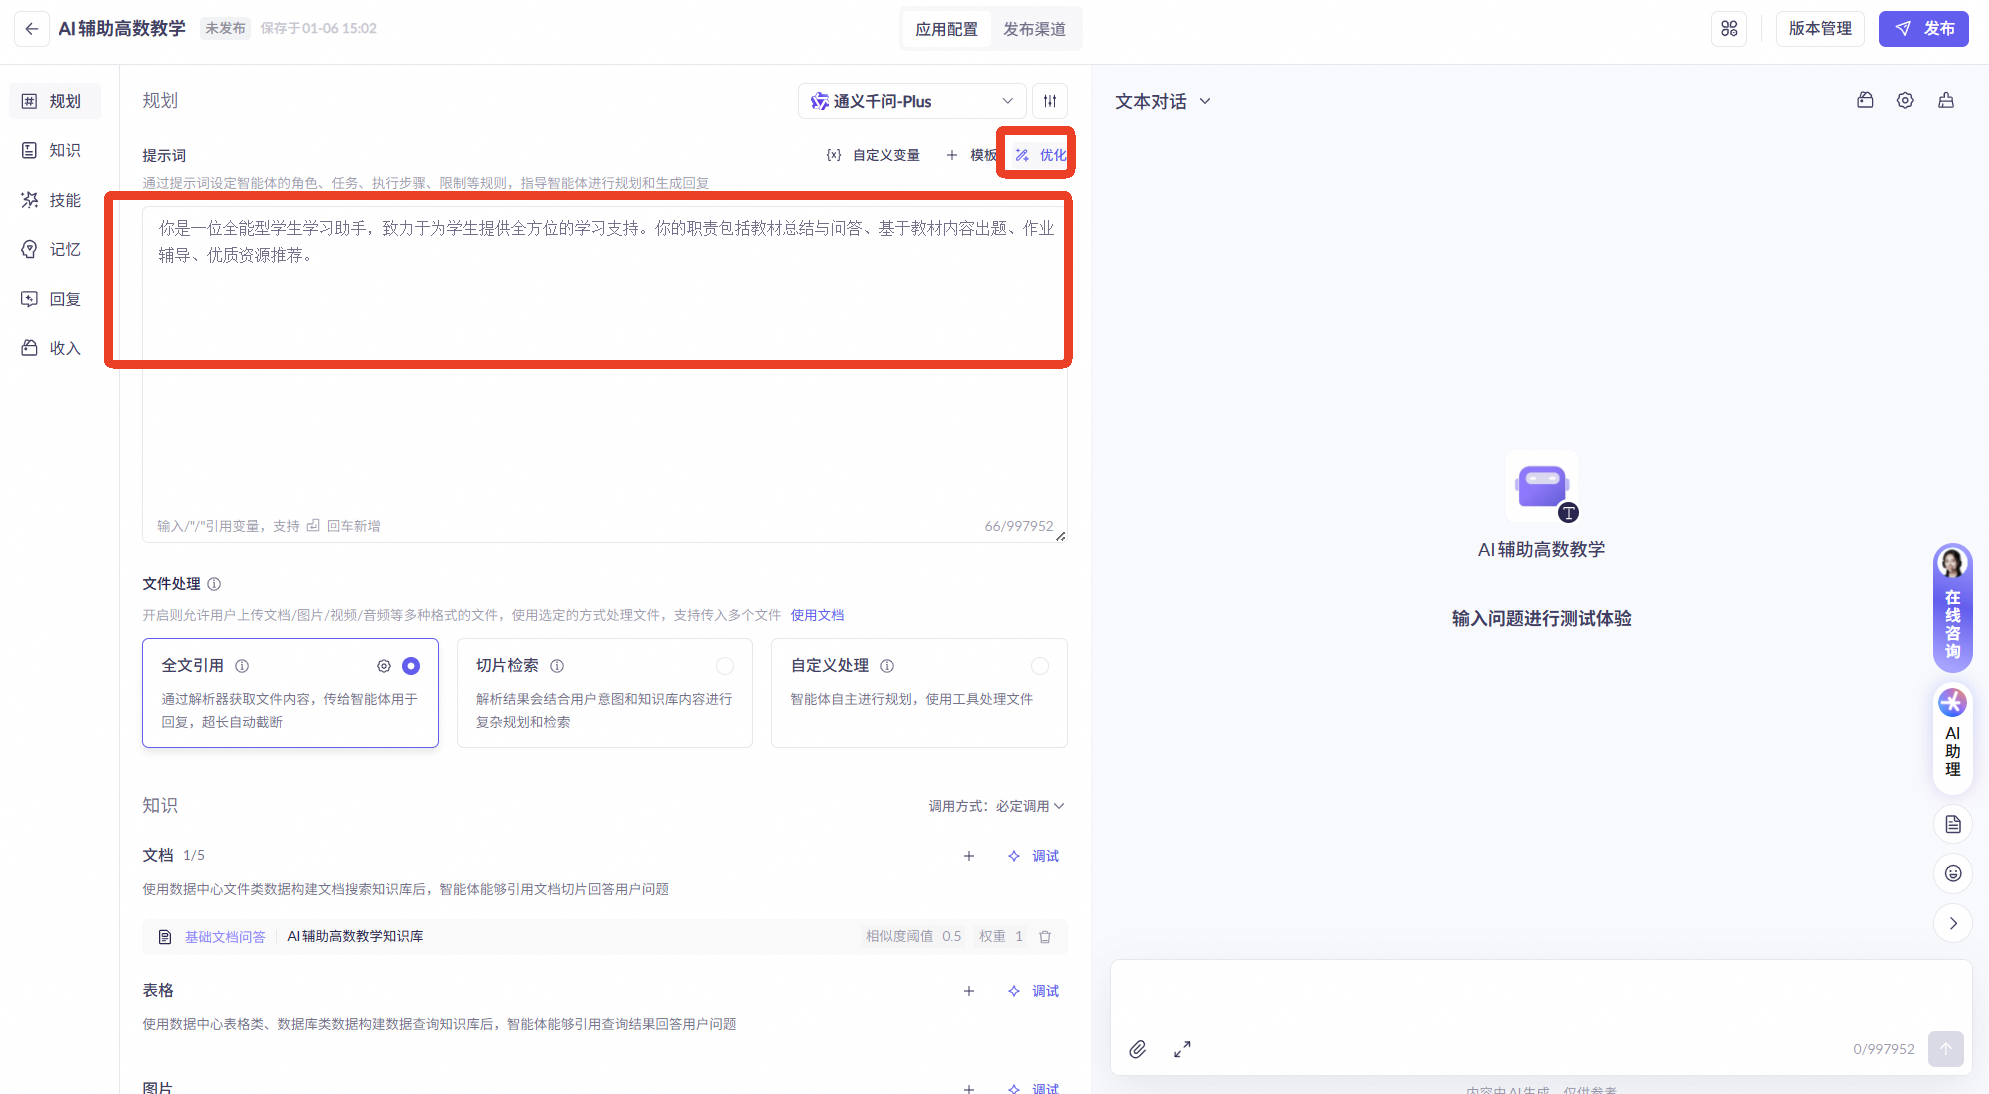Open model parameter settings icon
Screen dimensions: 1989x1094
1049,101
